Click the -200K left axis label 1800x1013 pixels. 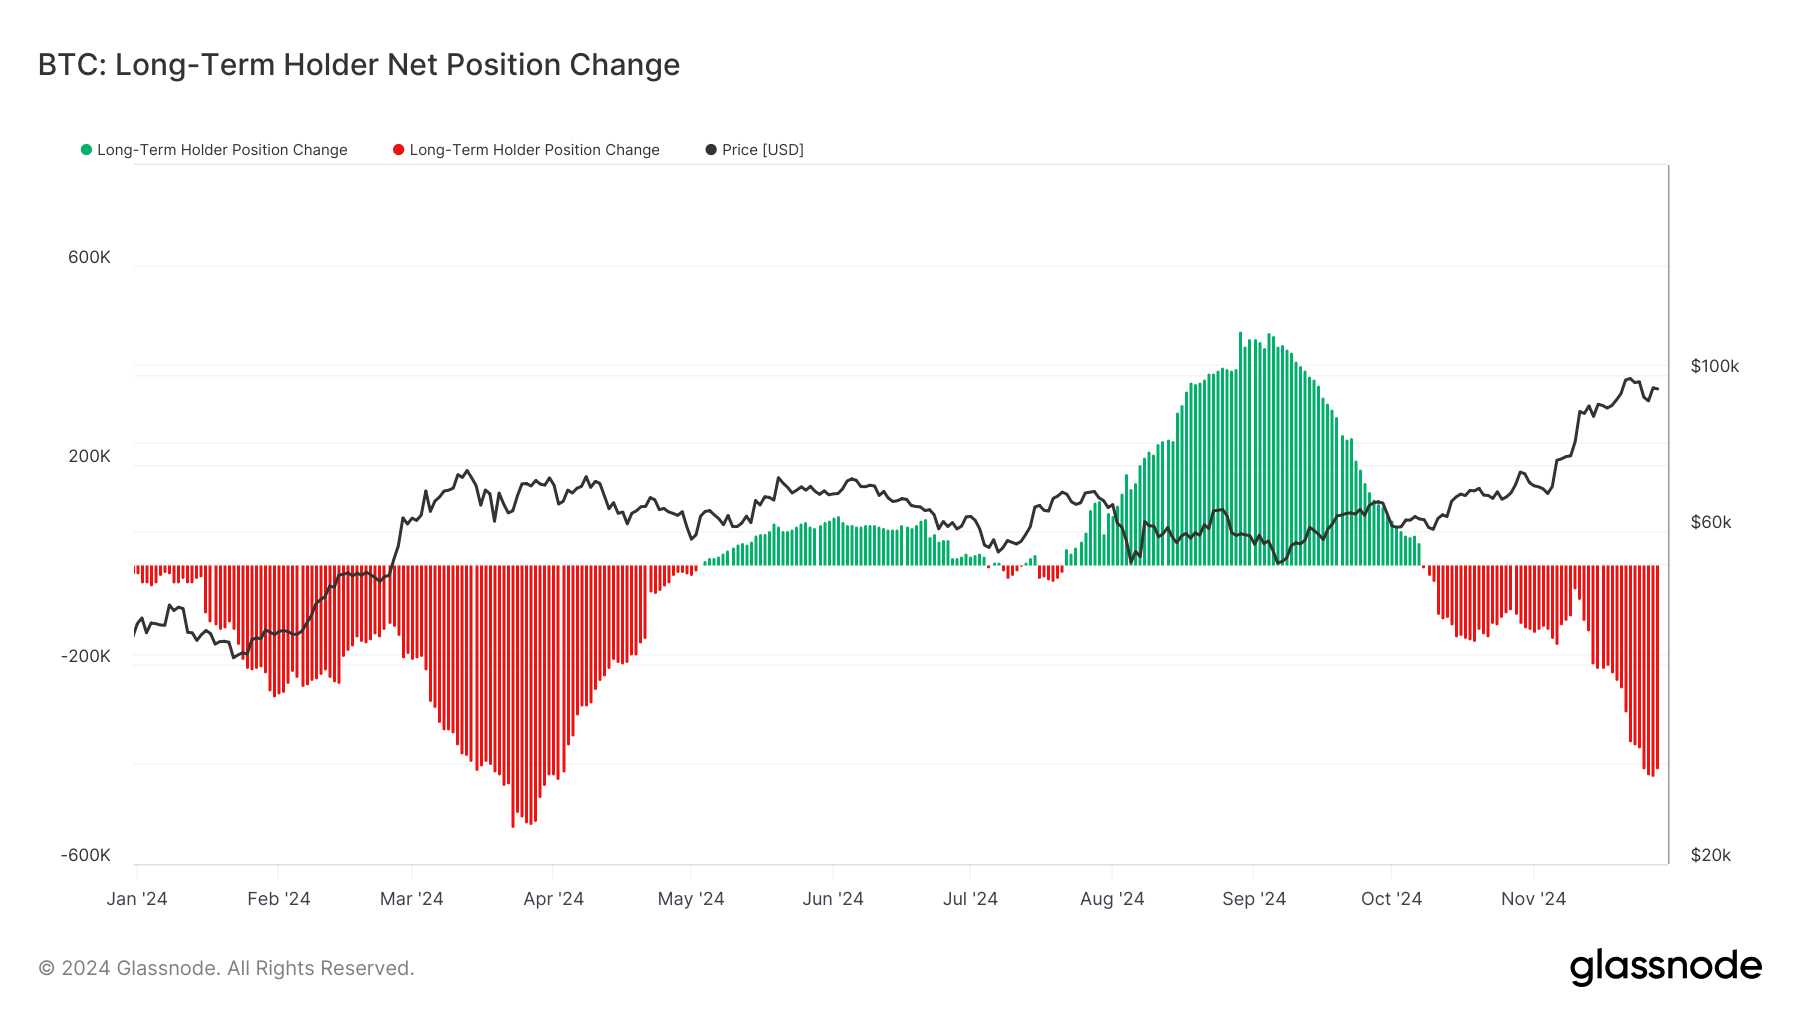(86, 656)
